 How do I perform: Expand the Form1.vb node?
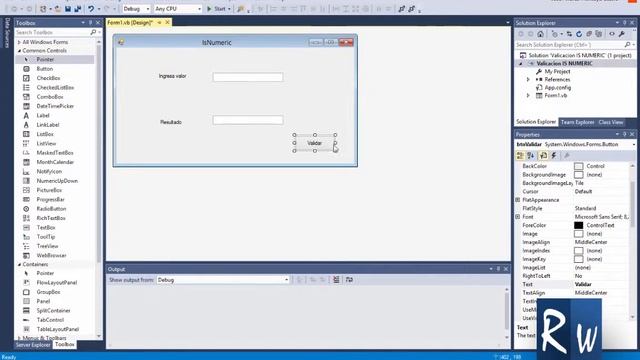528,96
